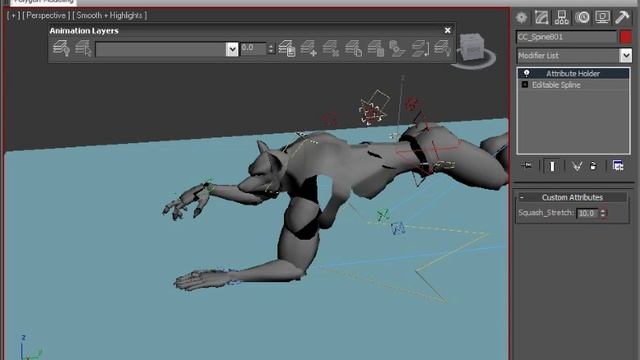
Task: Click the CC_Spine801 object name field
Action: tap(566, 37)
